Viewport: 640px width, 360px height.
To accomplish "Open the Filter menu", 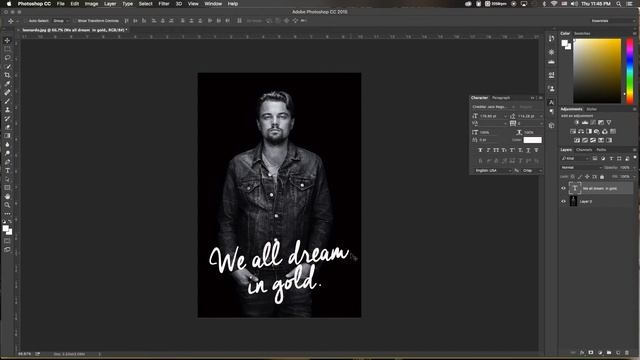I will click(164, 4).
